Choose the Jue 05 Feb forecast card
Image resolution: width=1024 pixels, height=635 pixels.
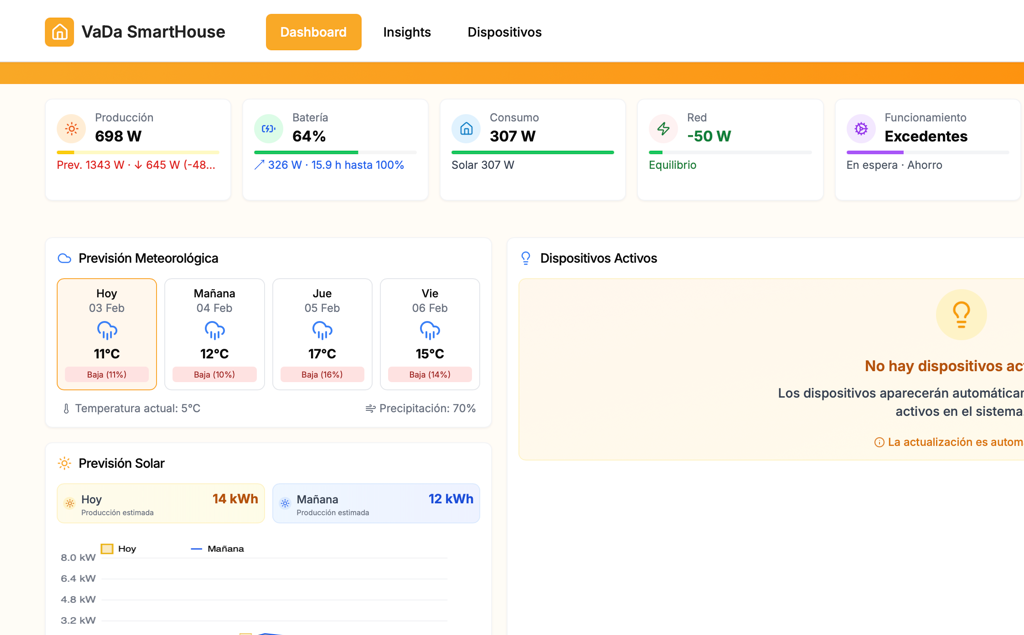point(322,334)
